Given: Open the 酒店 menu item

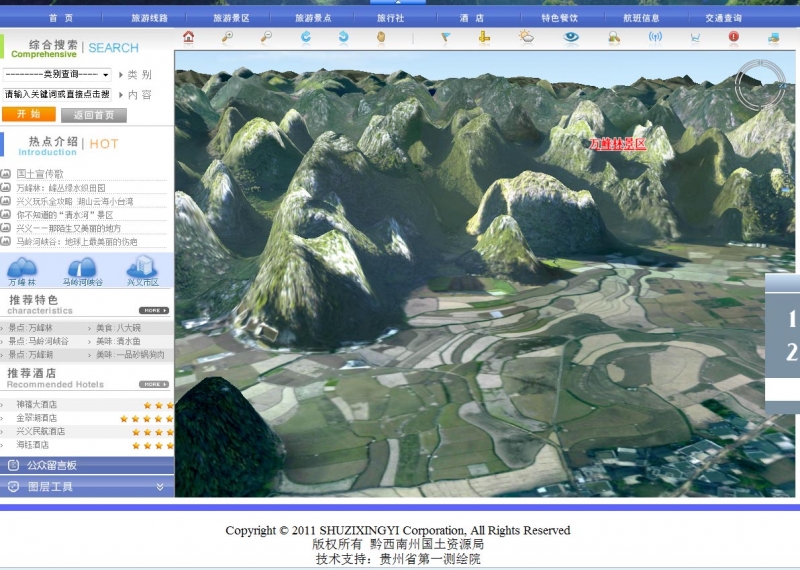Looking at the screenshot, I should click(x=471, y=18).
